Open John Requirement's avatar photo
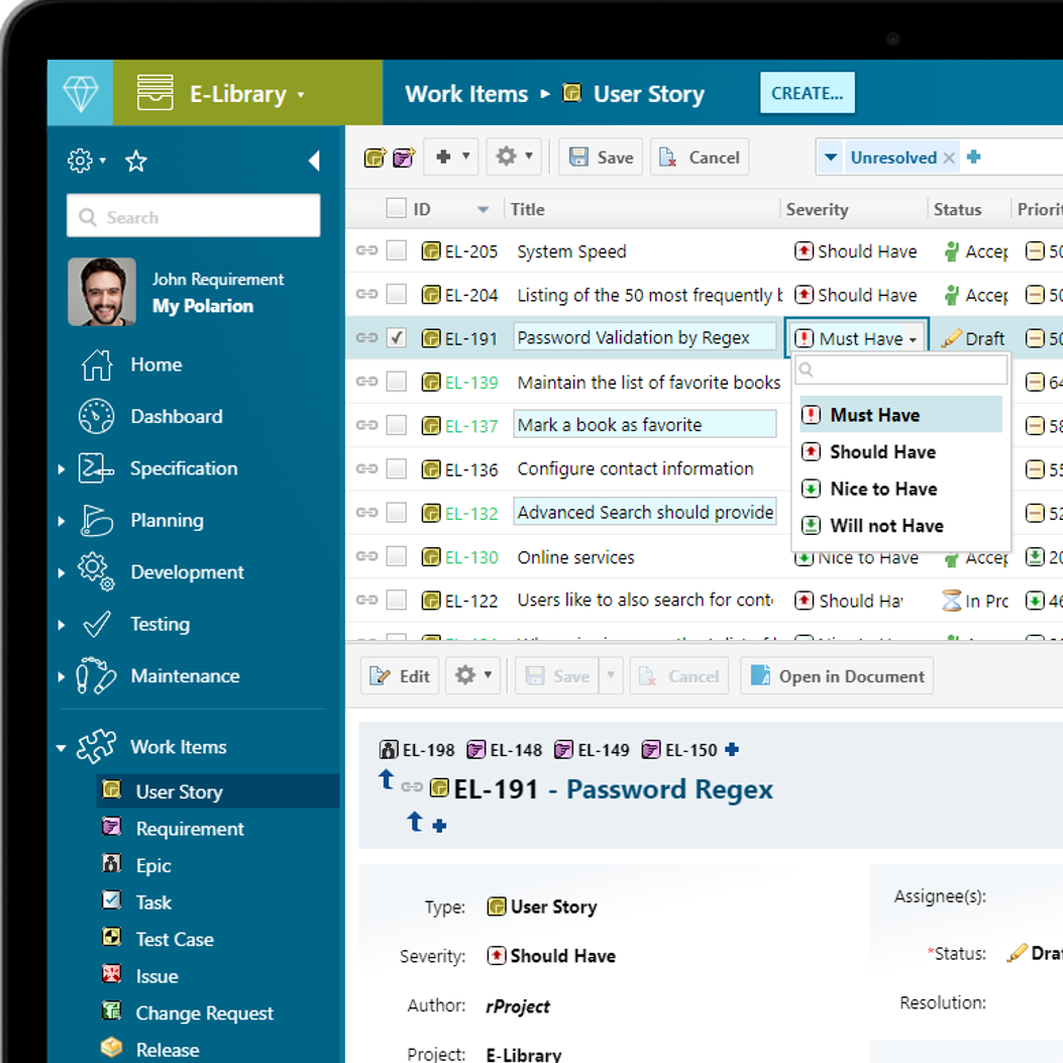The width and height of the screenshot is (1063, 1063). [x=102, y=292]
